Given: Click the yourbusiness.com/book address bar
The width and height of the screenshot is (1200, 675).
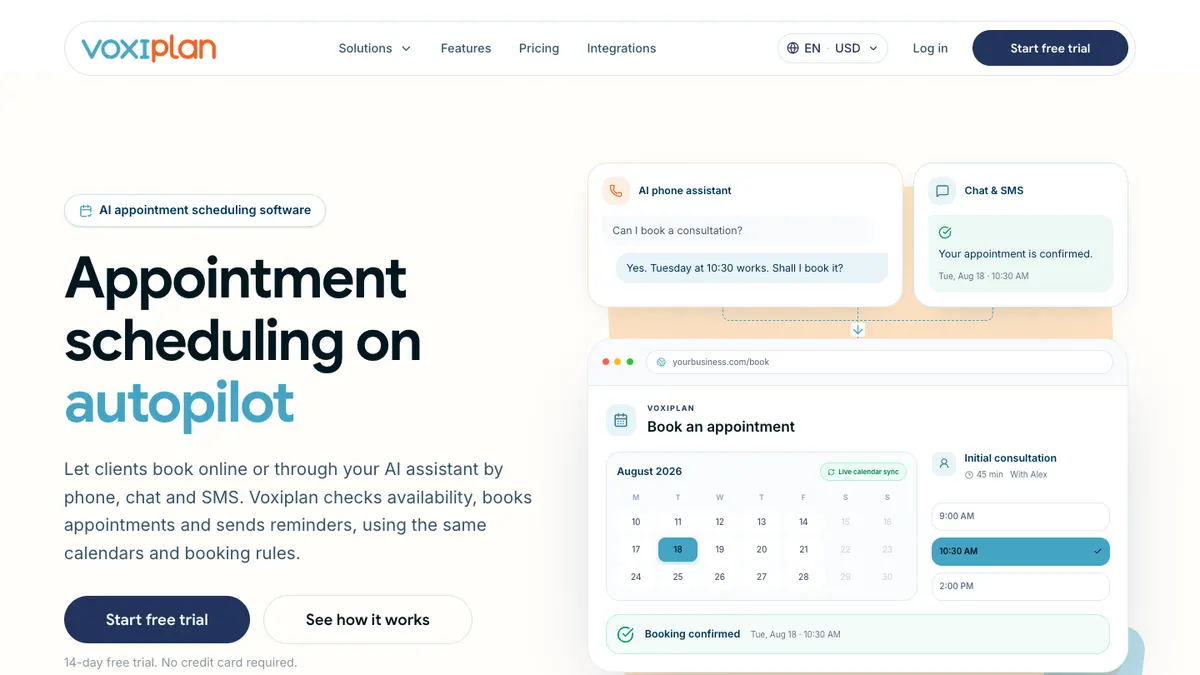Looking at the screenshot, I should [x=880, y=362].
